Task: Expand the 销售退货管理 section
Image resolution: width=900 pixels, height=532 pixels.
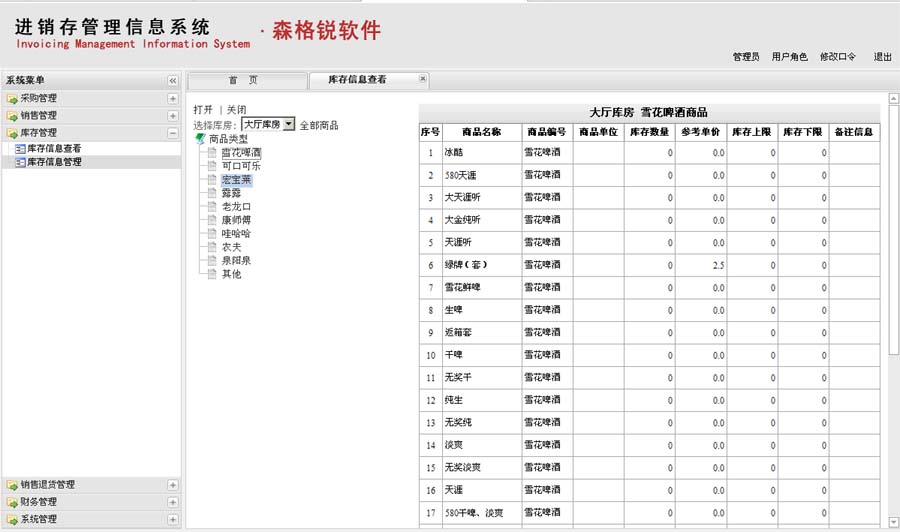Action: coord(172,485)
